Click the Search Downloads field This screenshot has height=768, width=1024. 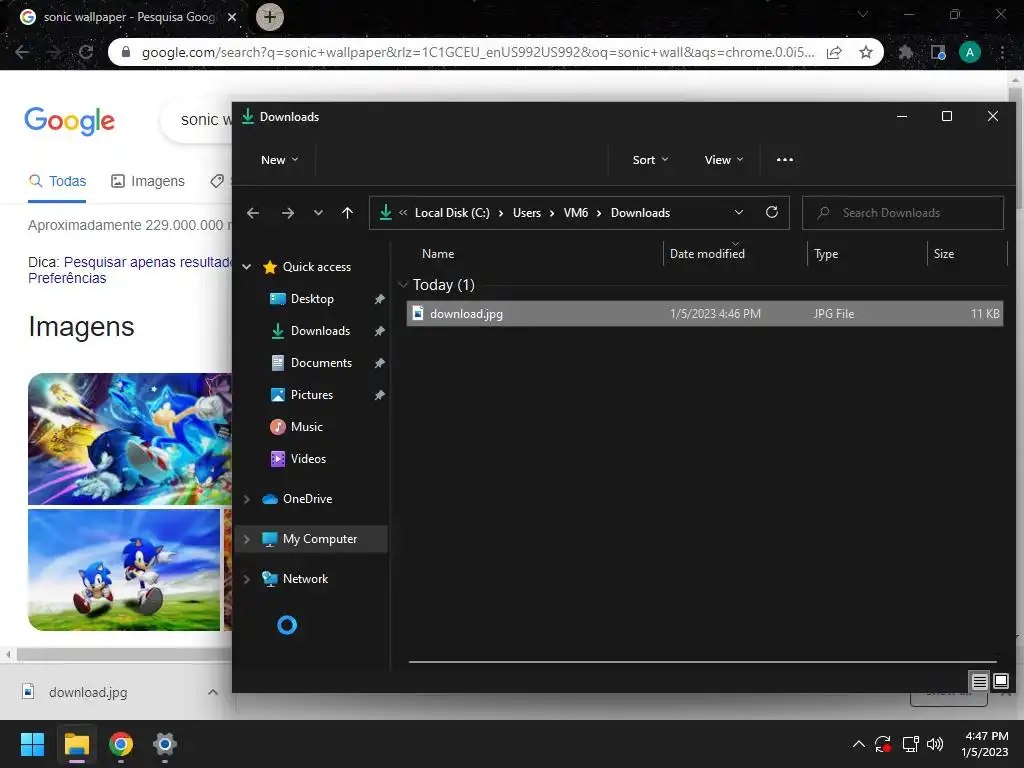tap(903, 213)
